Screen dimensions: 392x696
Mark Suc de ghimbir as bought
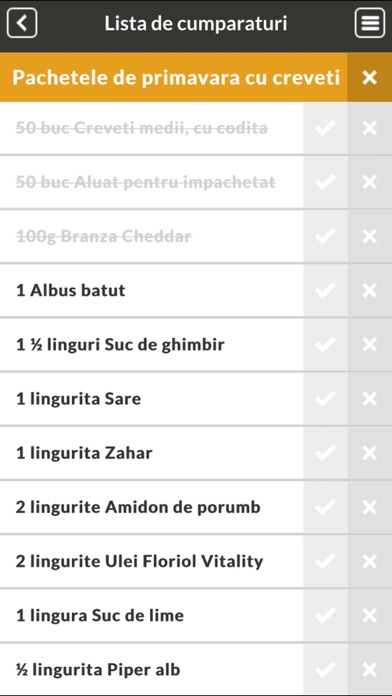tap(325, 345)
